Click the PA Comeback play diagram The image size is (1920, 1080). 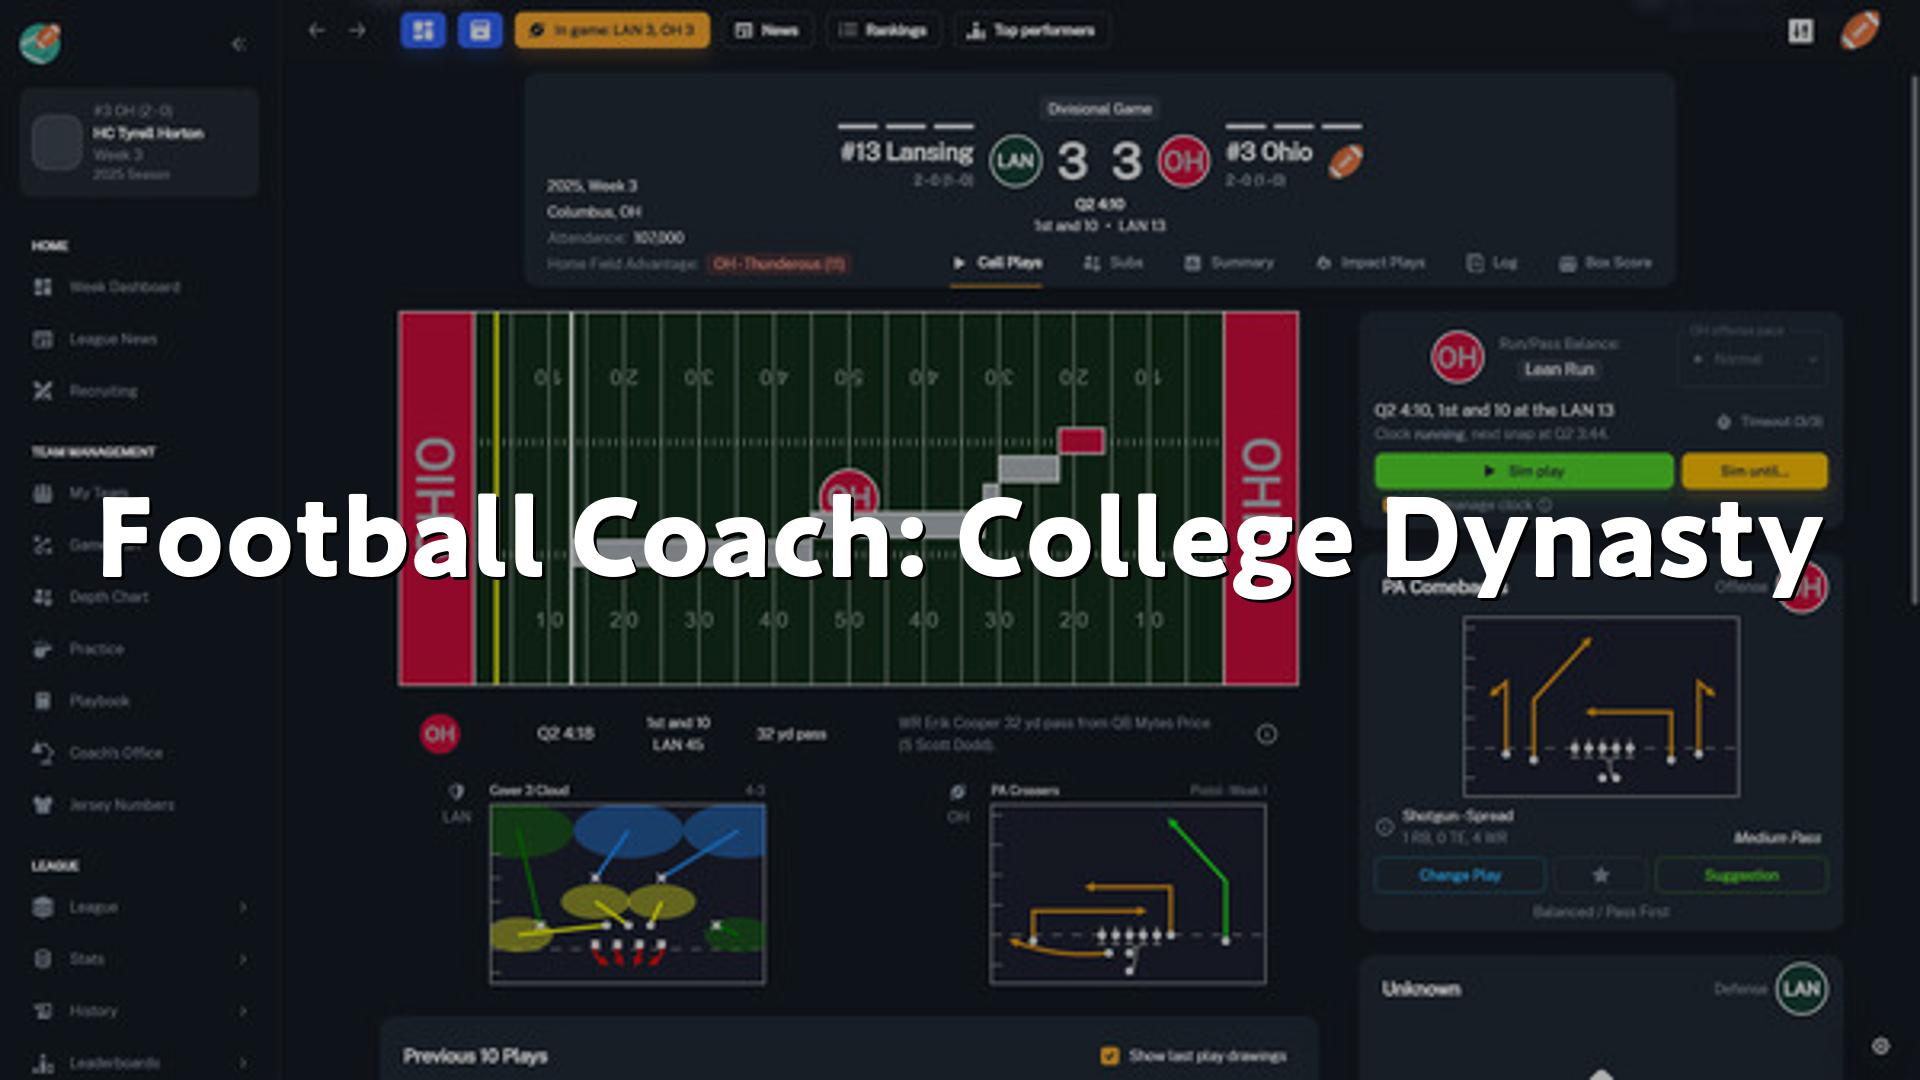click(1600, 707)
